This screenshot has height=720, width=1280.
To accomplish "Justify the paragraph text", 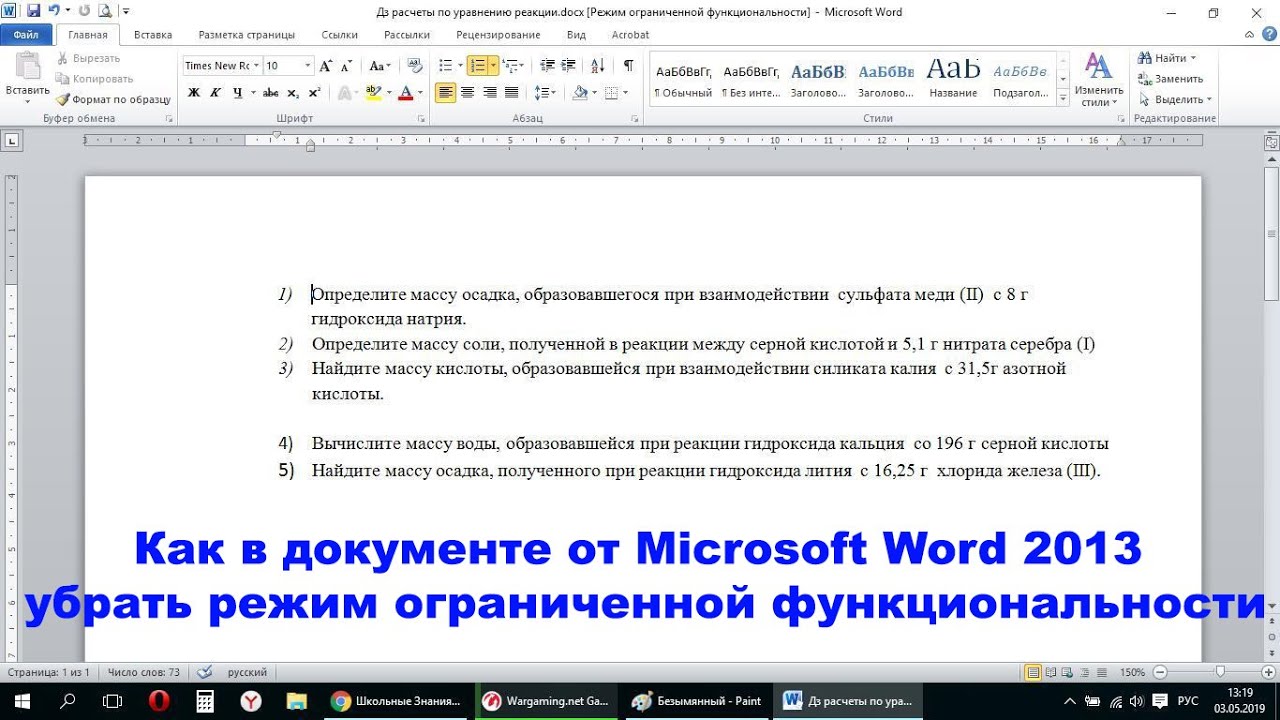I will click(x=511, y=93).
